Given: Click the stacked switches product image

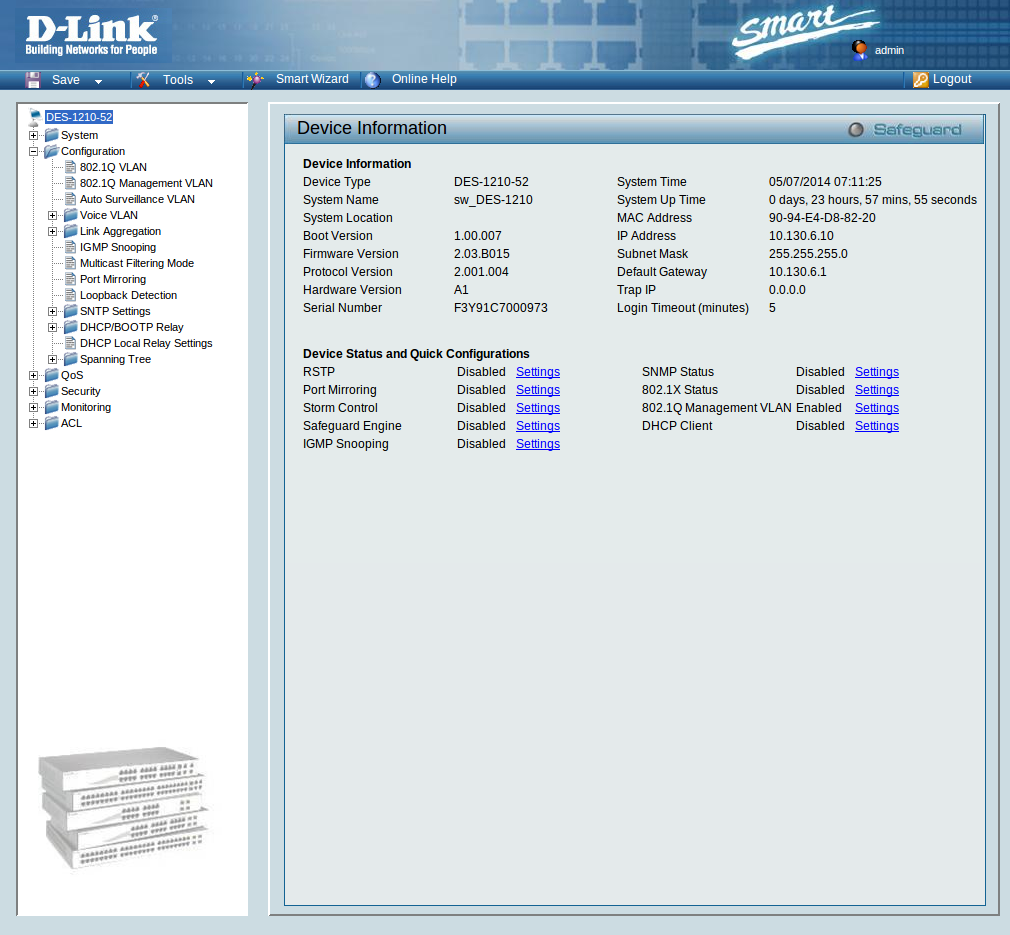Looking at the screenshot, I should point(122,807).
